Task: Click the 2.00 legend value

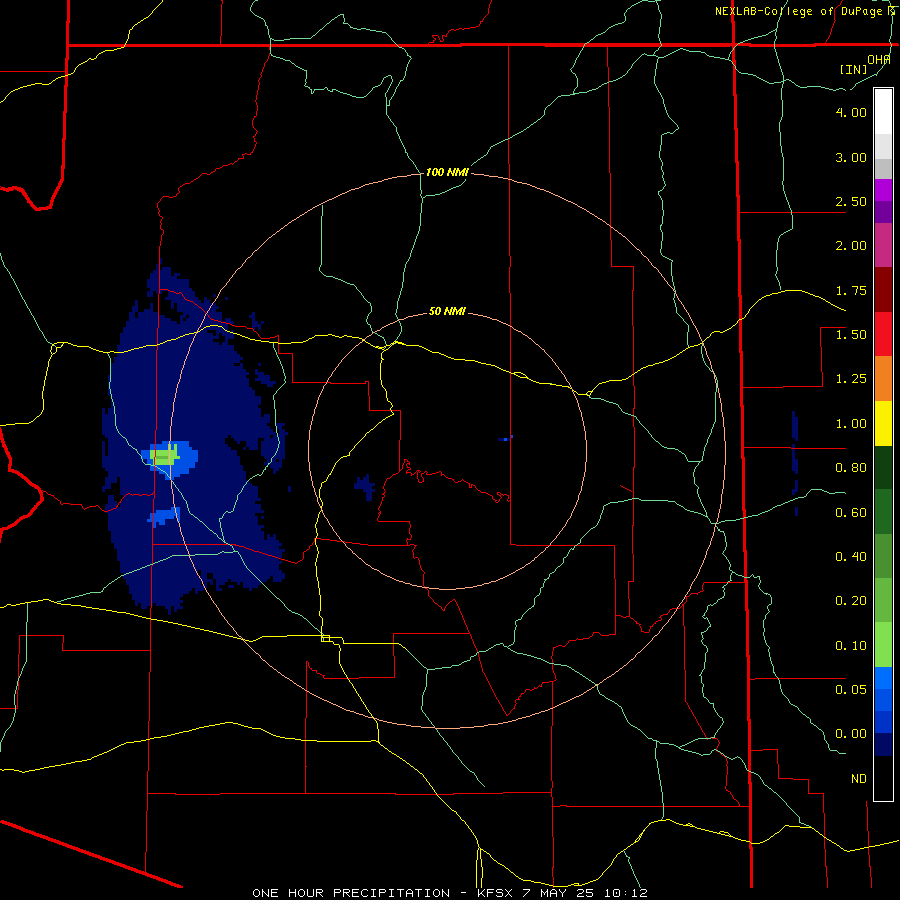Action: coord(851,246)
